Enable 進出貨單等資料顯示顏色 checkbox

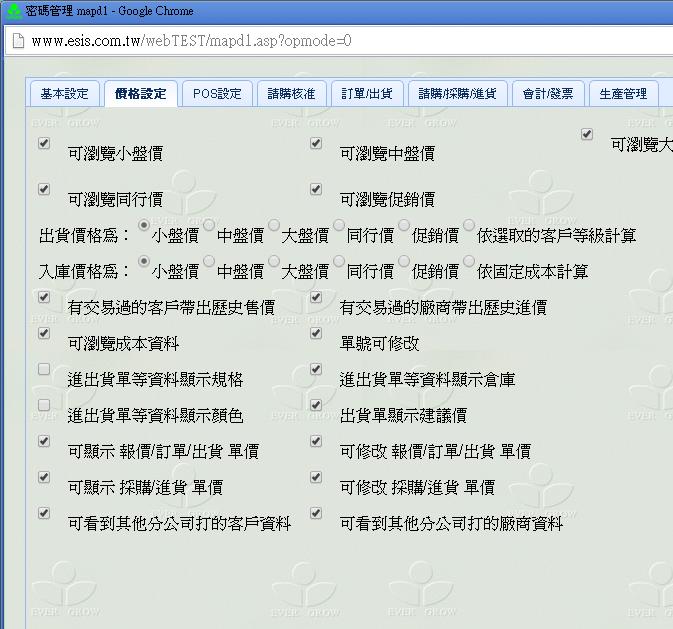(x=44, y=405)
